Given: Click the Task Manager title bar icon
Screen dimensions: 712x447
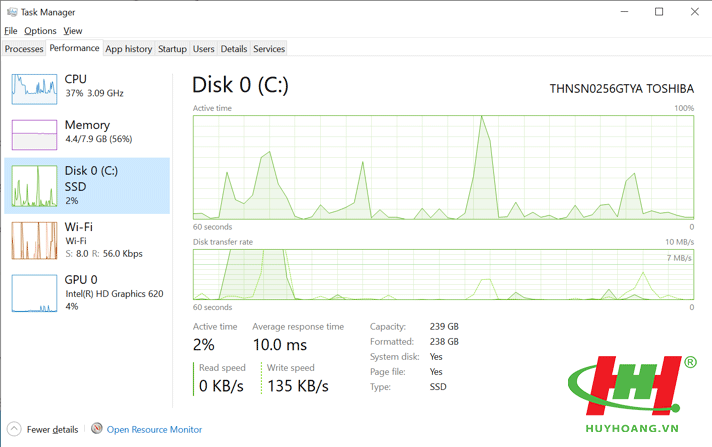Looking at the screenshot, I should click(11, 12).
